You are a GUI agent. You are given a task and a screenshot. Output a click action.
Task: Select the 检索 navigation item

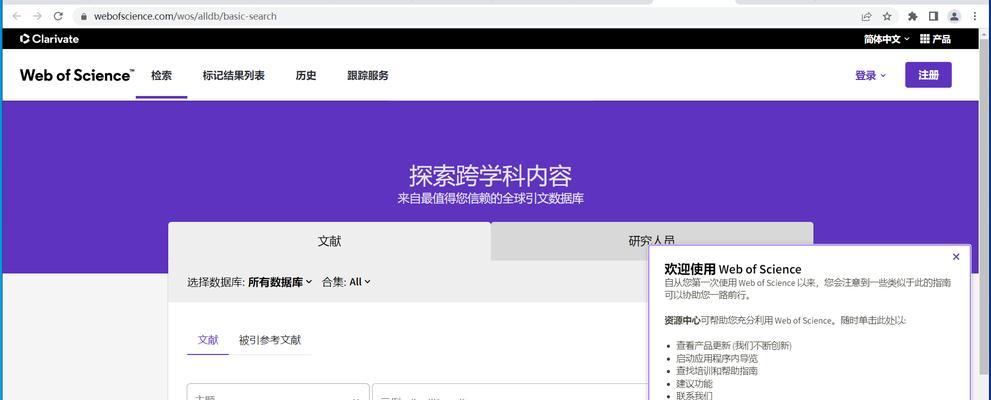coord(161,75)
